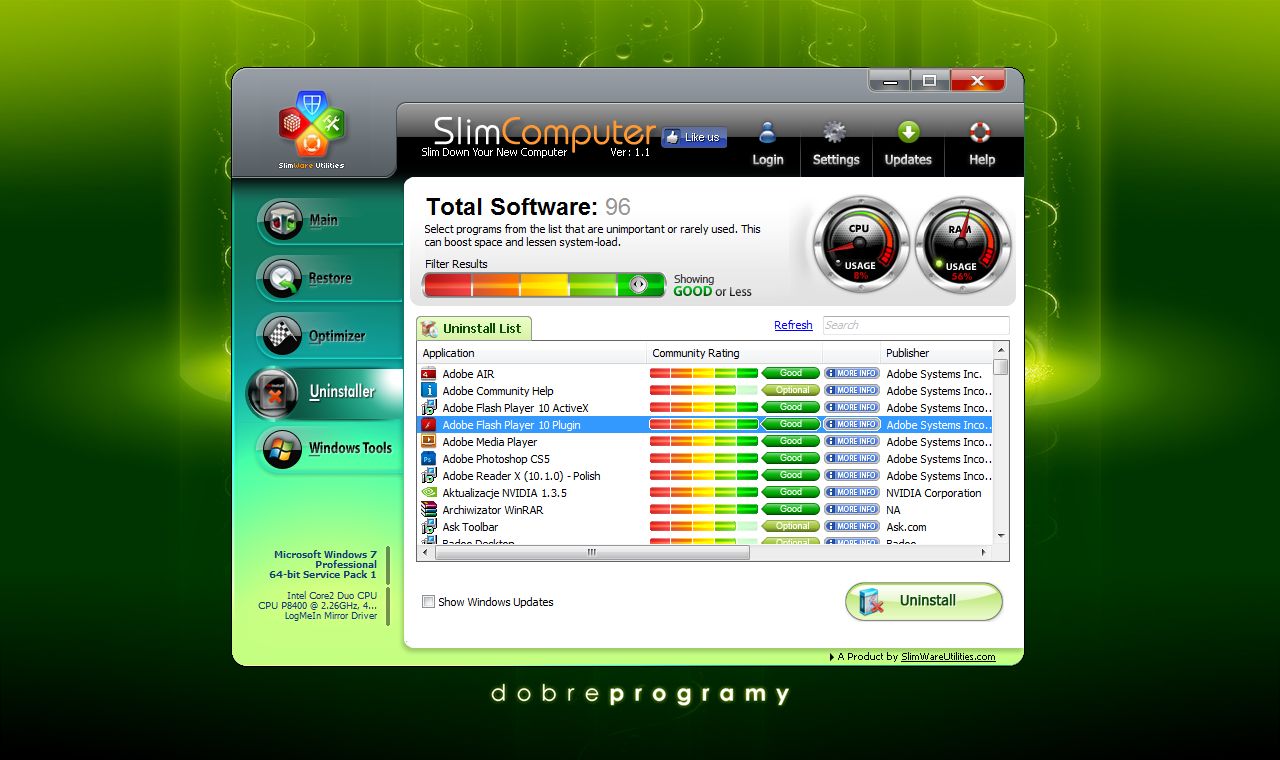
Task: Open More Info for Adobe Photoshop CS5
Action: click(x=852, y=458)
